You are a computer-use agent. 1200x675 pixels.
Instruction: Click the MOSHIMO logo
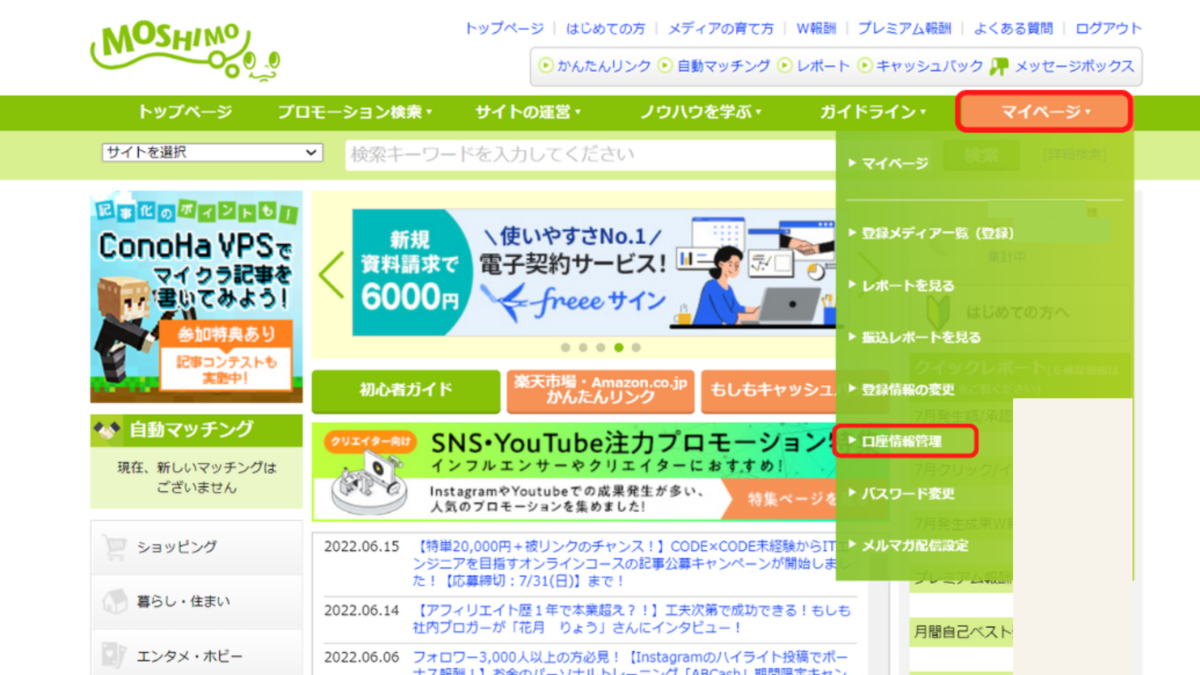coord(185,52)
